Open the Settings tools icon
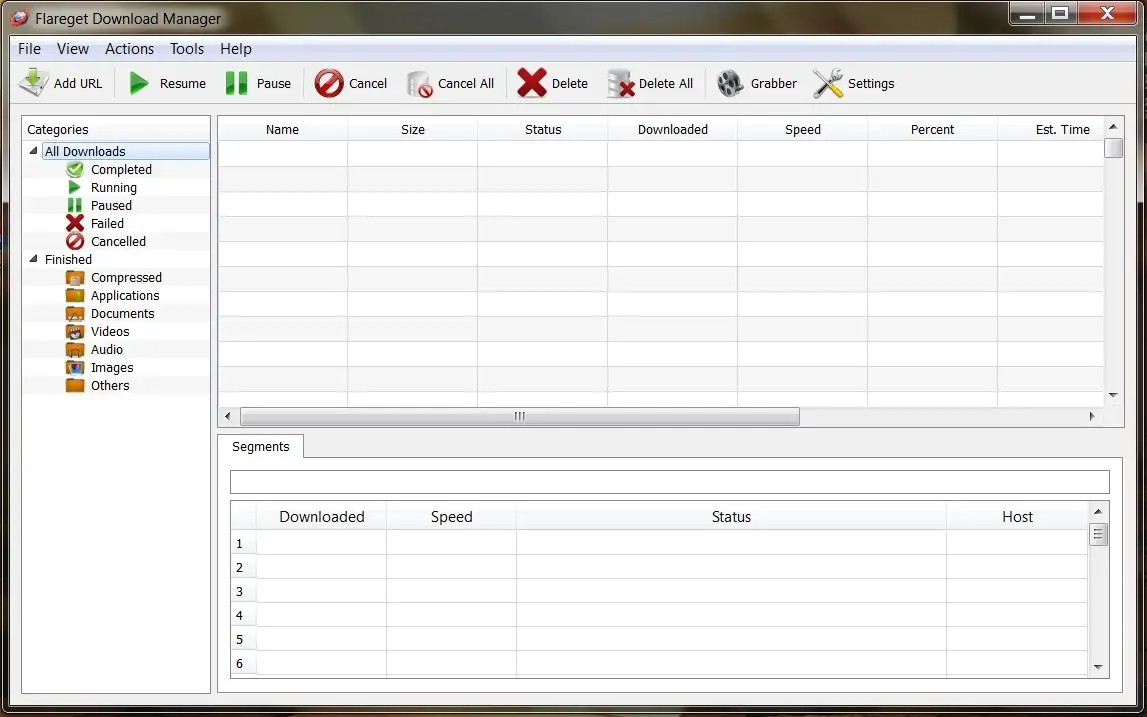The height and width of the screenshot is (717, 1147). click(828, 83)
